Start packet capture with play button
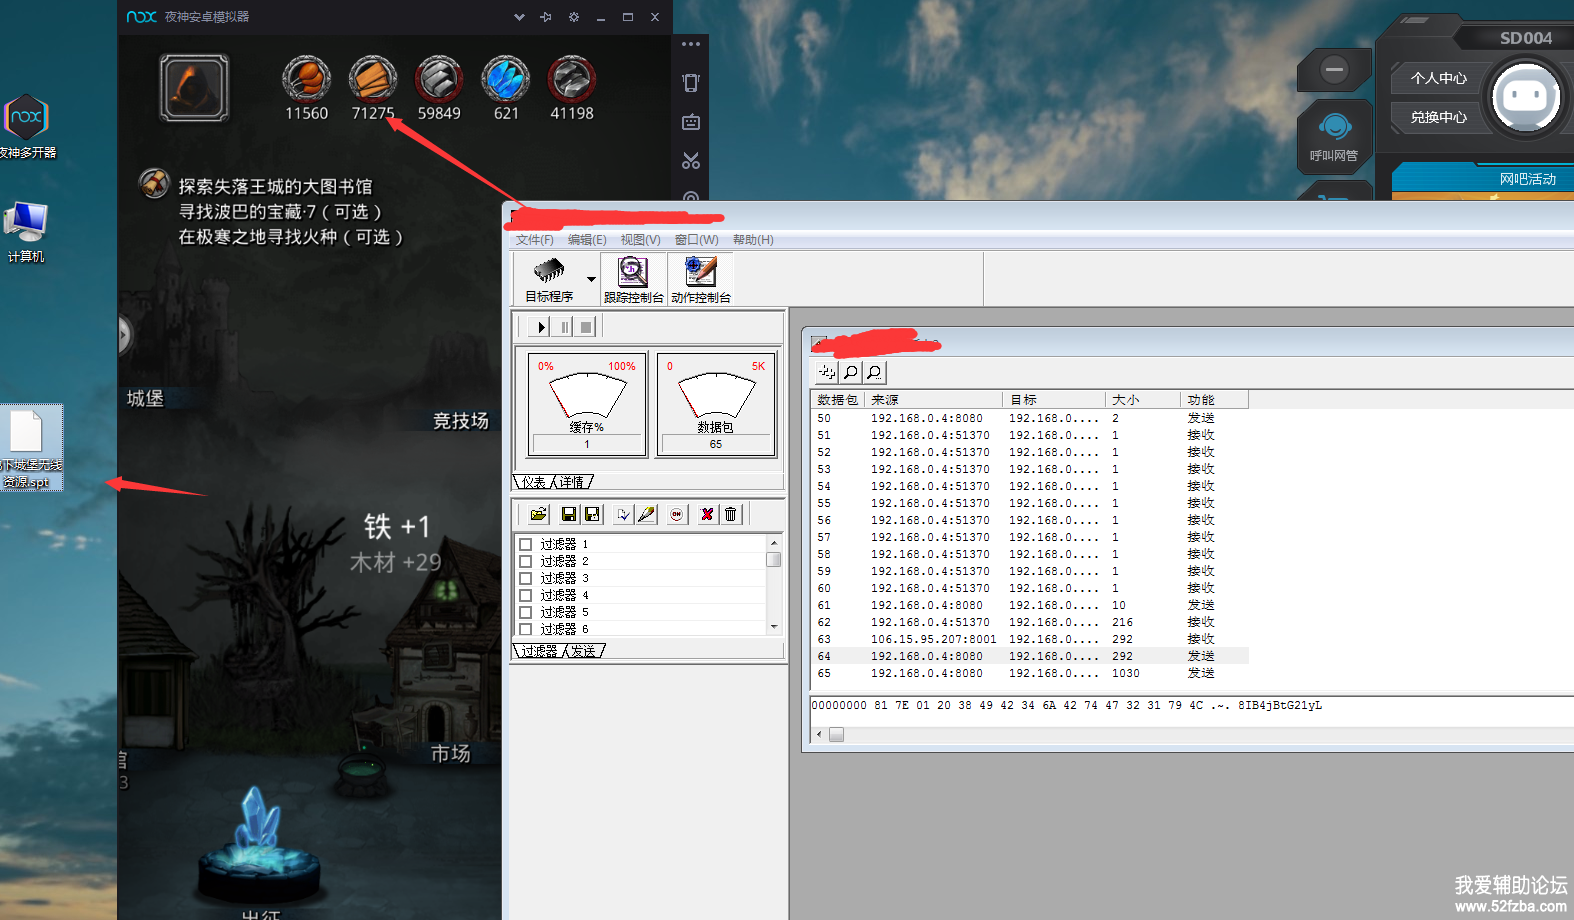The width and height of the screenshot is (1574, 920). [x=541, y=327]
